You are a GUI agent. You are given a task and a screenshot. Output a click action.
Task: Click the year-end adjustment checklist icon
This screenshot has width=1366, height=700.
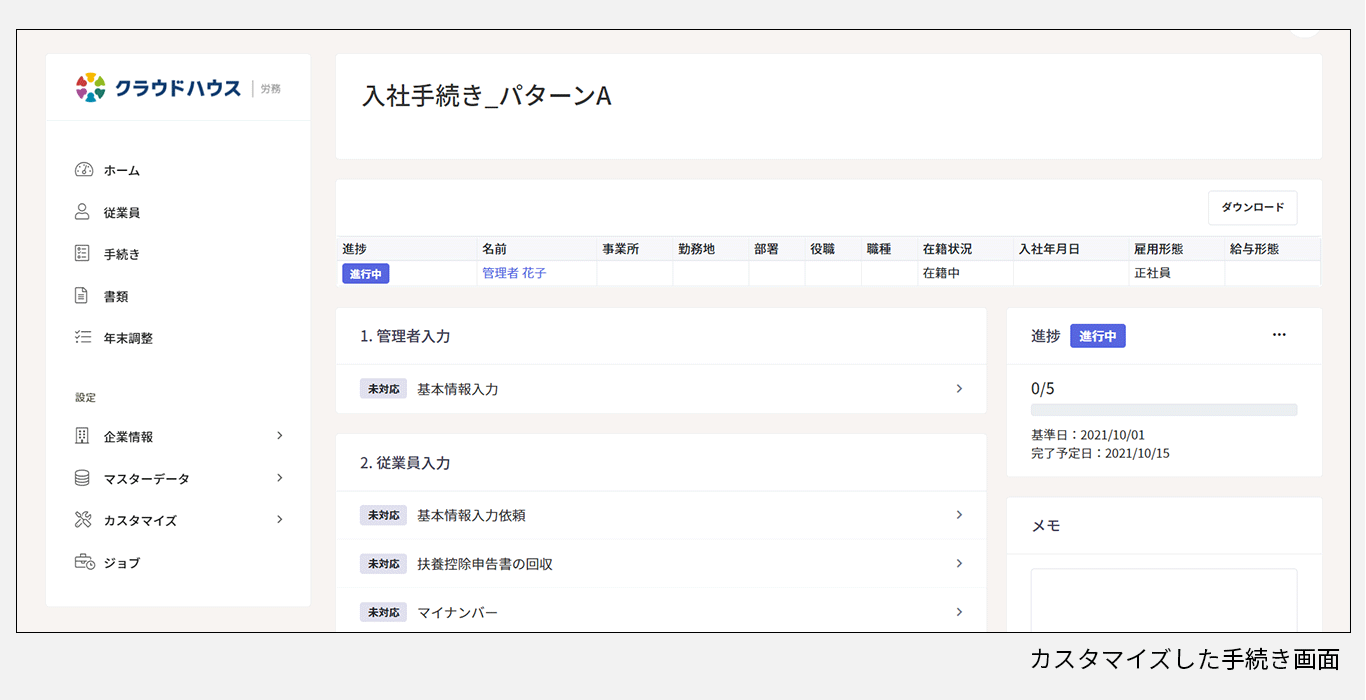coord(83,338)
